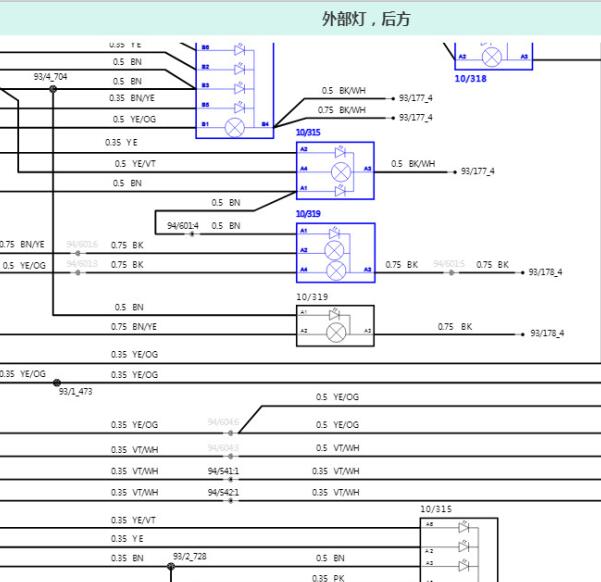Click the diode symbol at pin B6
The width and height of the screenshot is (601, 582).
point(240,49)
